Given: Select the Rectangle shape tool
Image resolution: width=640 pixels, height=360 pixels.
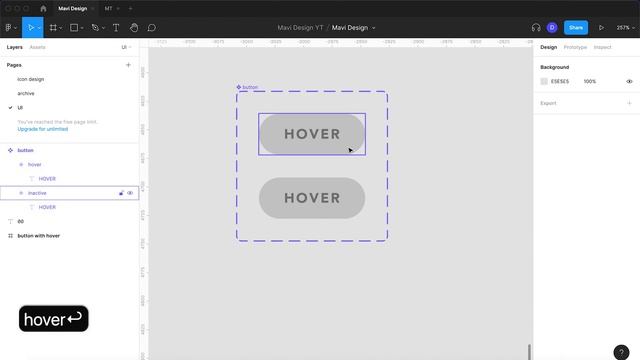Looking at the screenshot, I should (74, 28).
